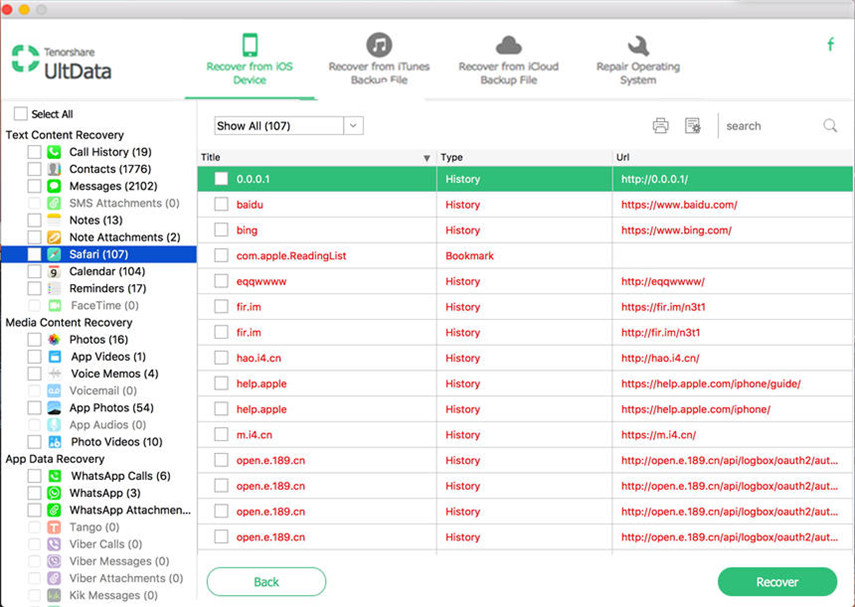Tick the checkbox for the baidu row
This screenshot has width=855, height=607.
pyautogui.click(x=221, y=205)
